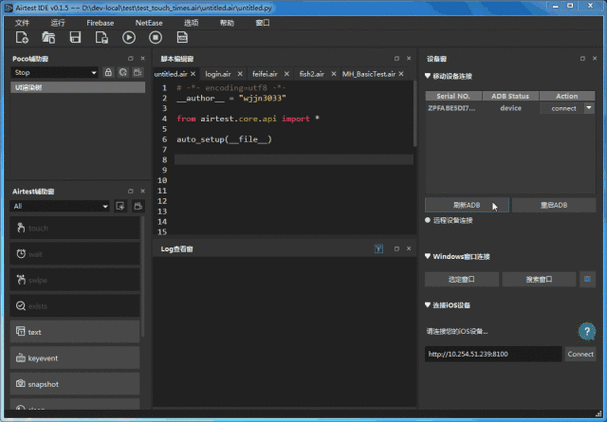Open the report viewer toolbar icon
The image size is (607, 422).
click(x=182, y=38)
